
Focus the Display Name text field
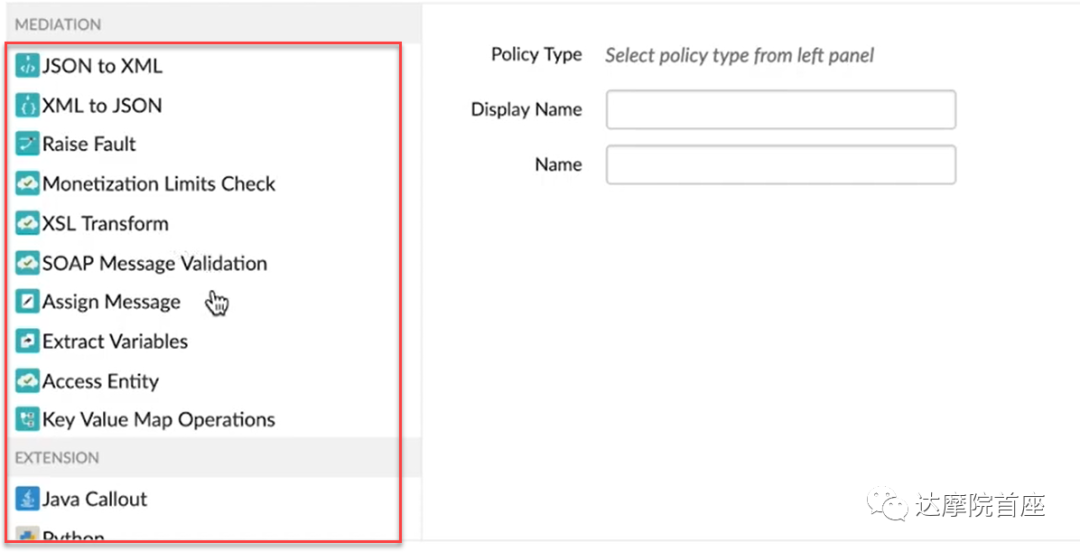coord(780,110)
